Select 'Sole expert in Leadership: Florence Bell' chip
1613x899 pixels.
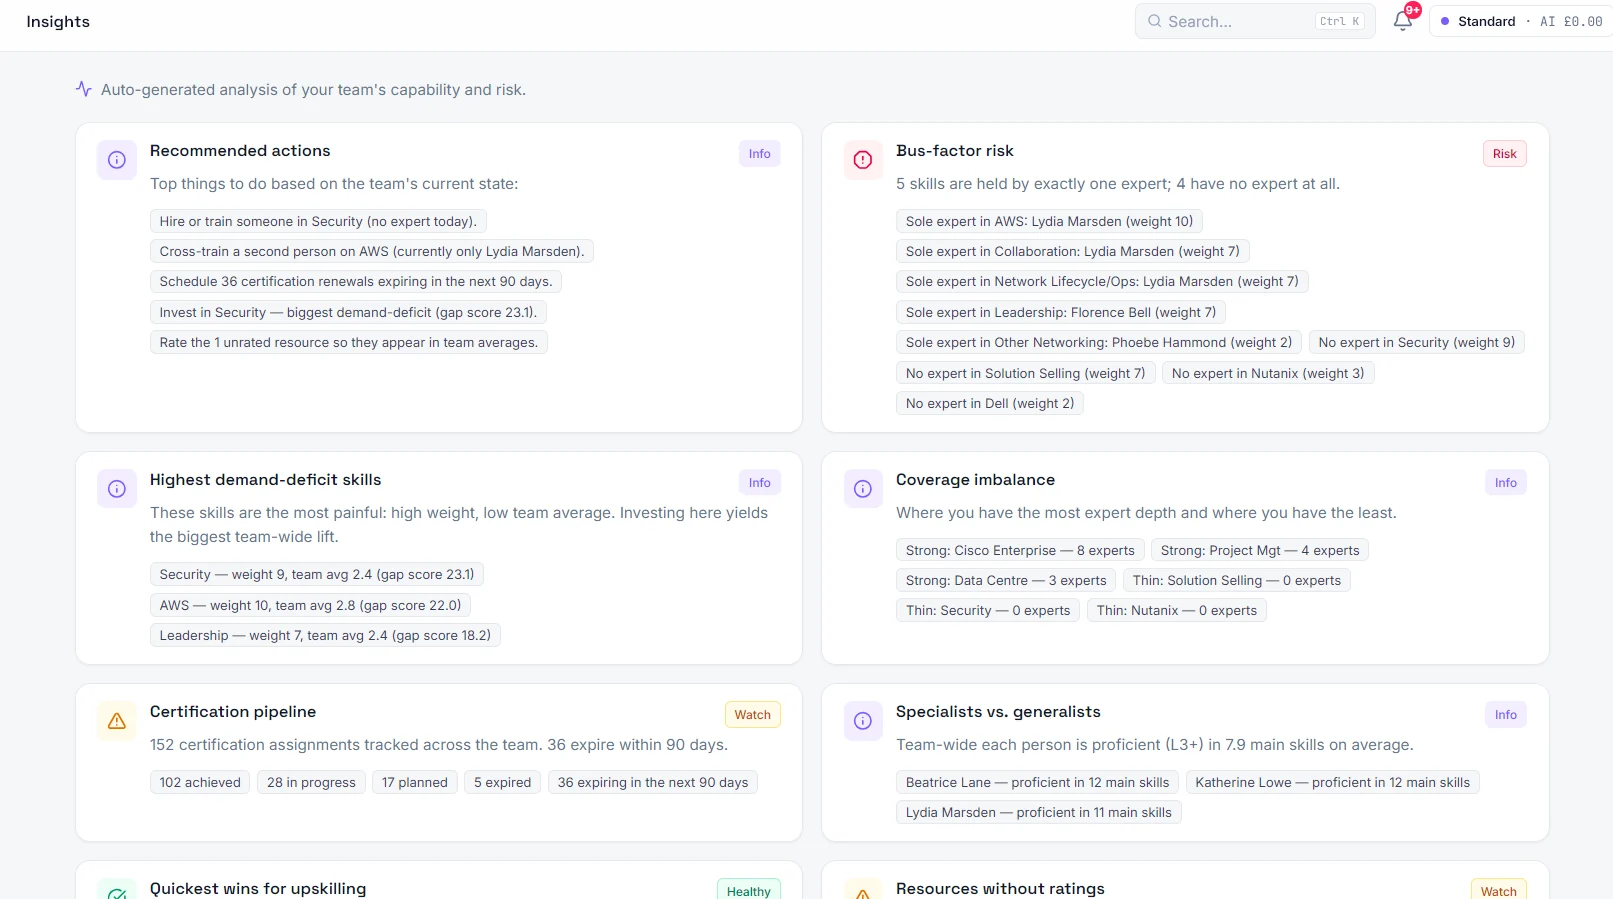click(x=1061, y=313)
